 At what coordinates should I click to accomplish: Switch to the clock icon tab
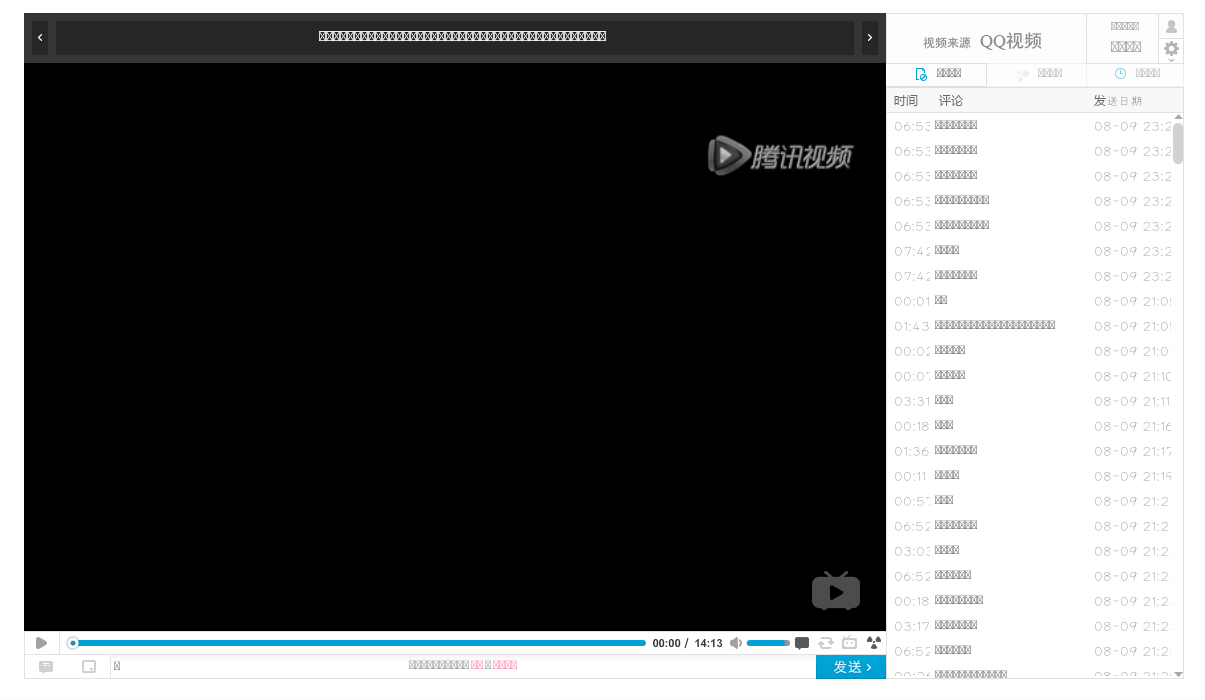tap(1135, 74)
